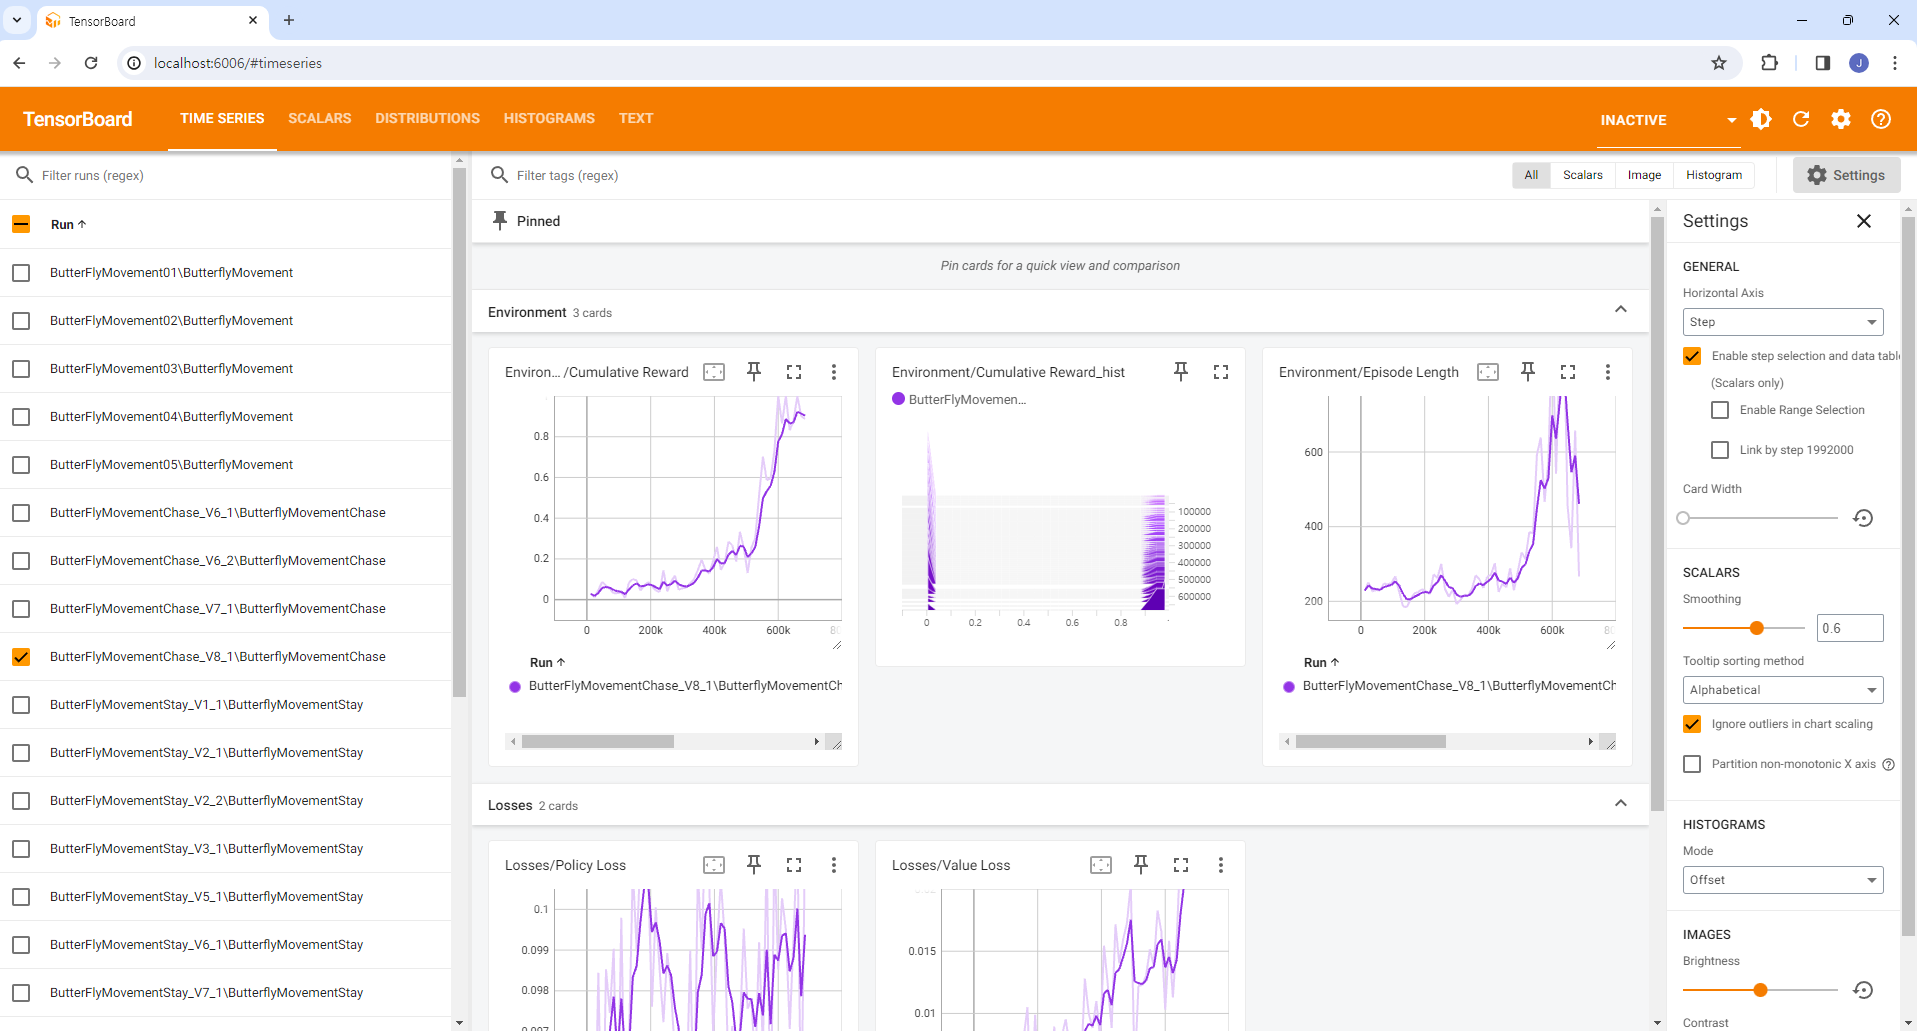This screenshot has height=1031, width=1917.
Task: Fit domain to data on Cumulative Reward card
Action: 714,372
